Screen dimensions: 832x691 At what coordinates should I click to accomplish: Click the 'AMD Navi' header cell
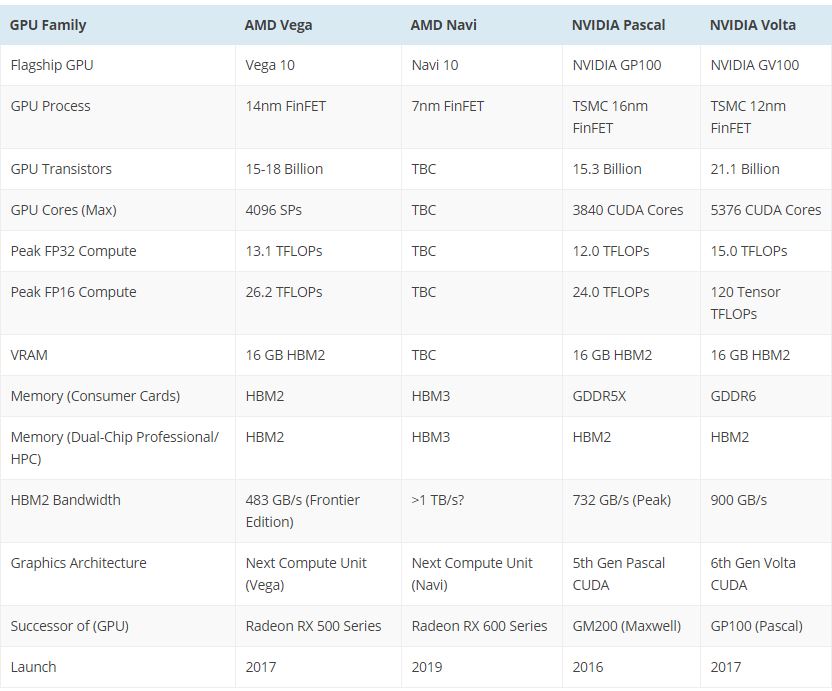(443, 25)
